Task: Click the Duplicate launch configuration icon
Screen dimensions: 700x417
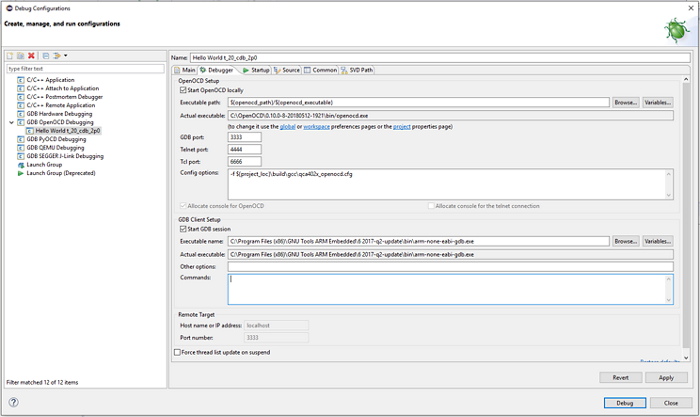Action: [21, 56]
